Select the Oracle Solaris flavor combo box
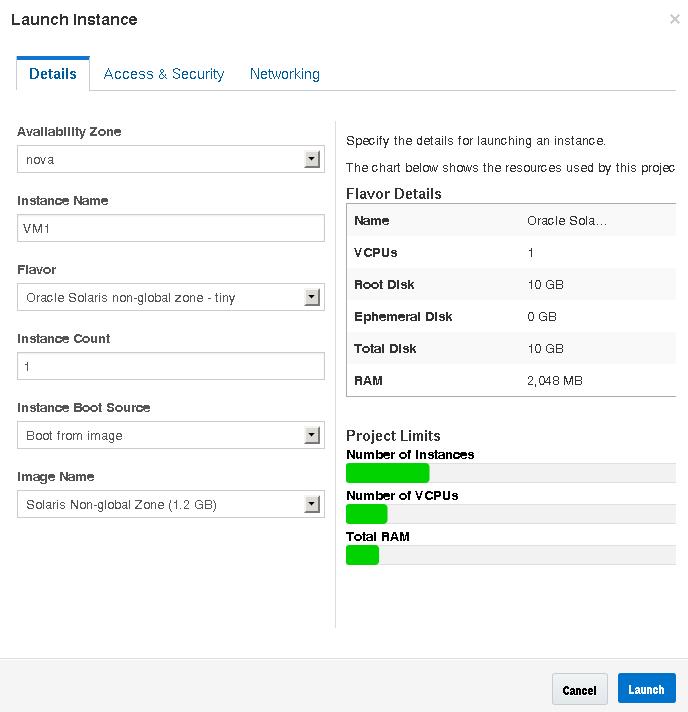688x712 pixels. (x=160, y=297)
